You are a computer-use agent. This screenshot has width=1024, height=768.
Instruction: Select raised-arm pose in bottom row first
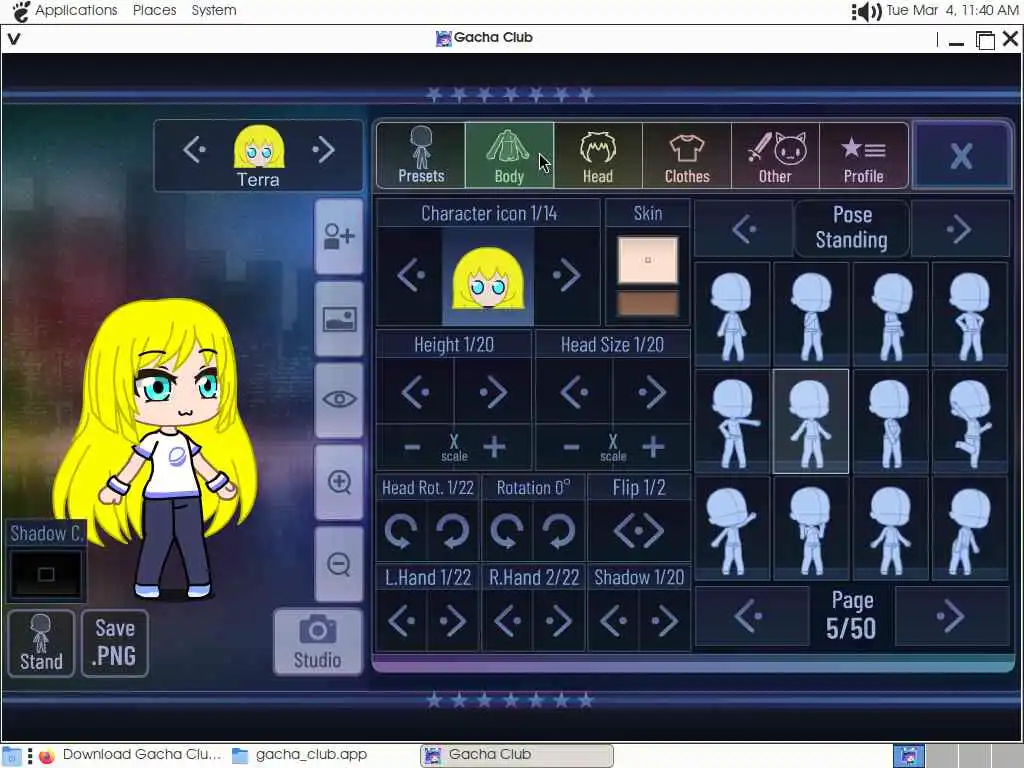(732, 529)
